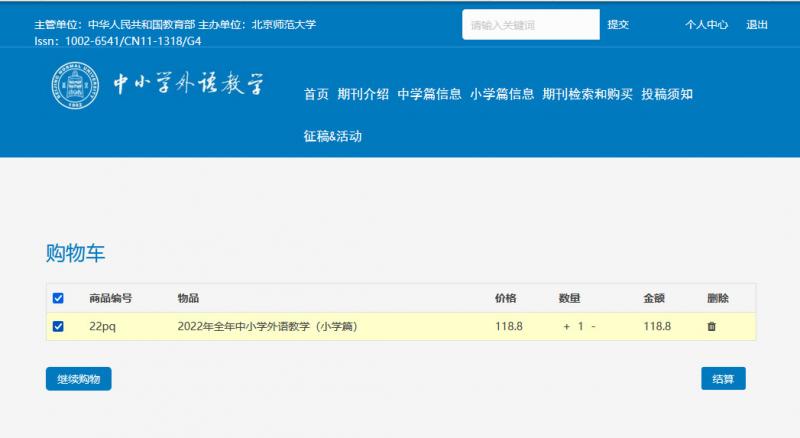
Task: Uncheck the checkbox for item 22pq
Action: pos(58,326)
